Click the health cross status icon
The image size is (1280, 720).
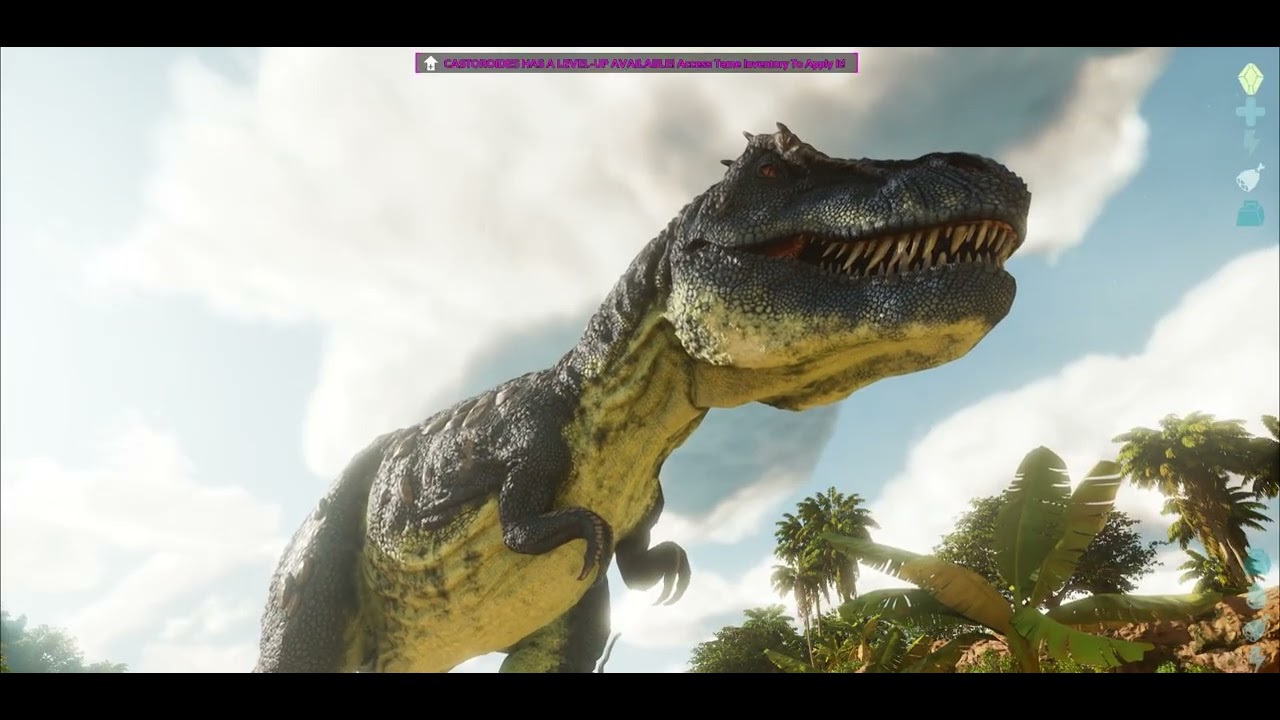(1250, 113)
